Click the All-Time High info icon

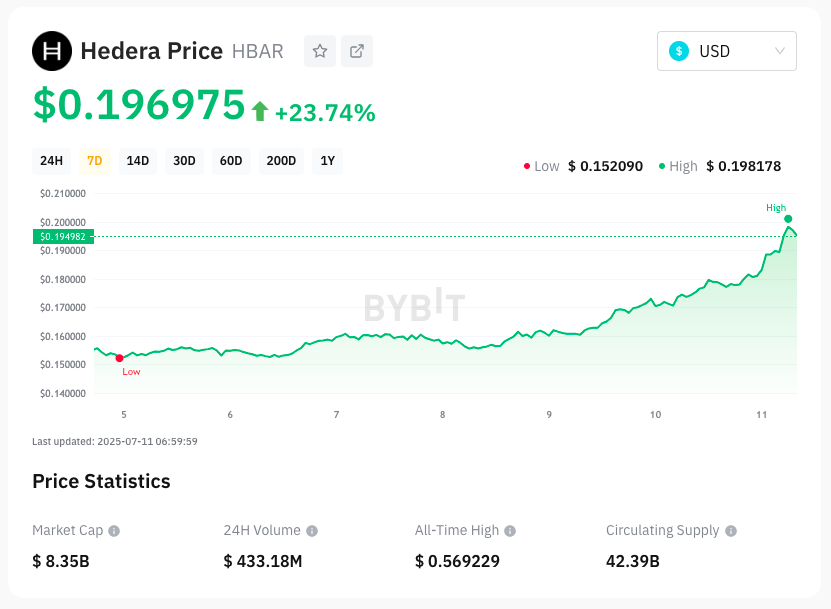[510, 531]
